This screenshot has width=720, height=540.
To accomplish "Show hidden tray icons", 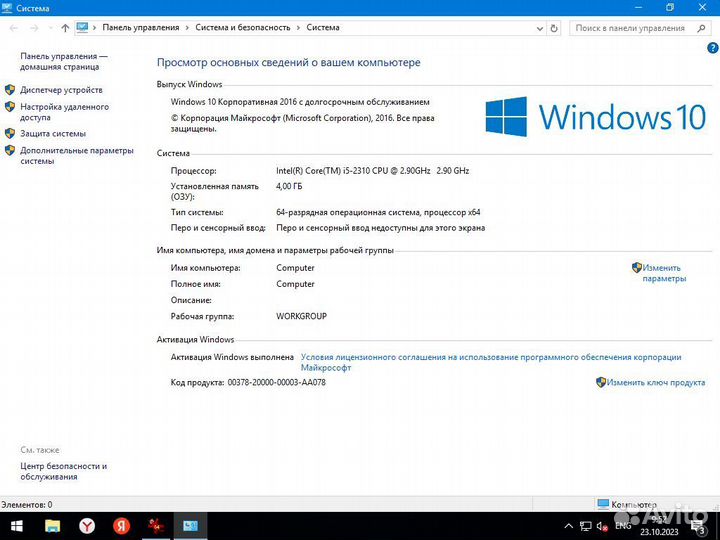I will coord(568,526).
